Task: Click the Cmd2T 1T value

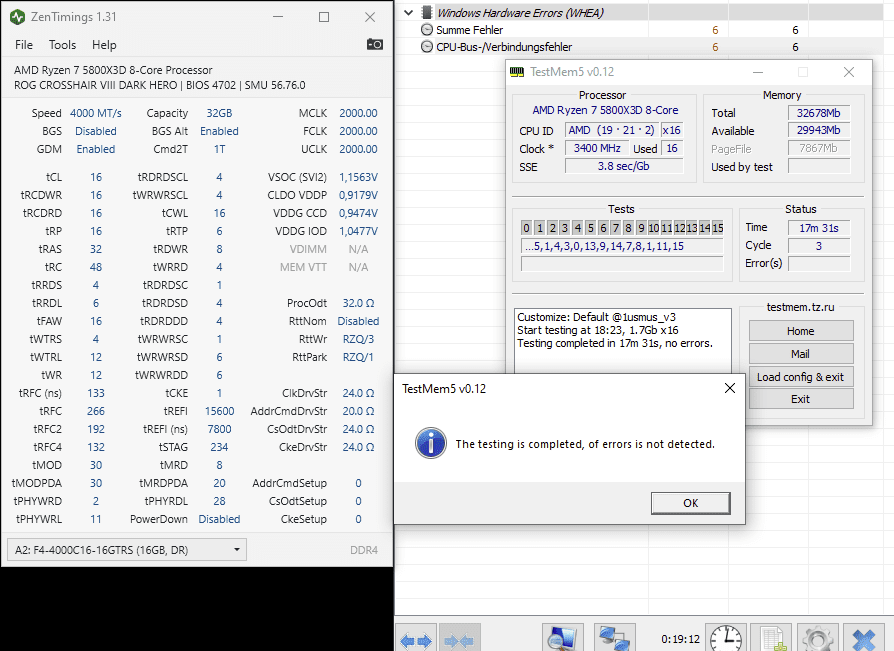Action: pyautogui.click(x=220, y=149)
